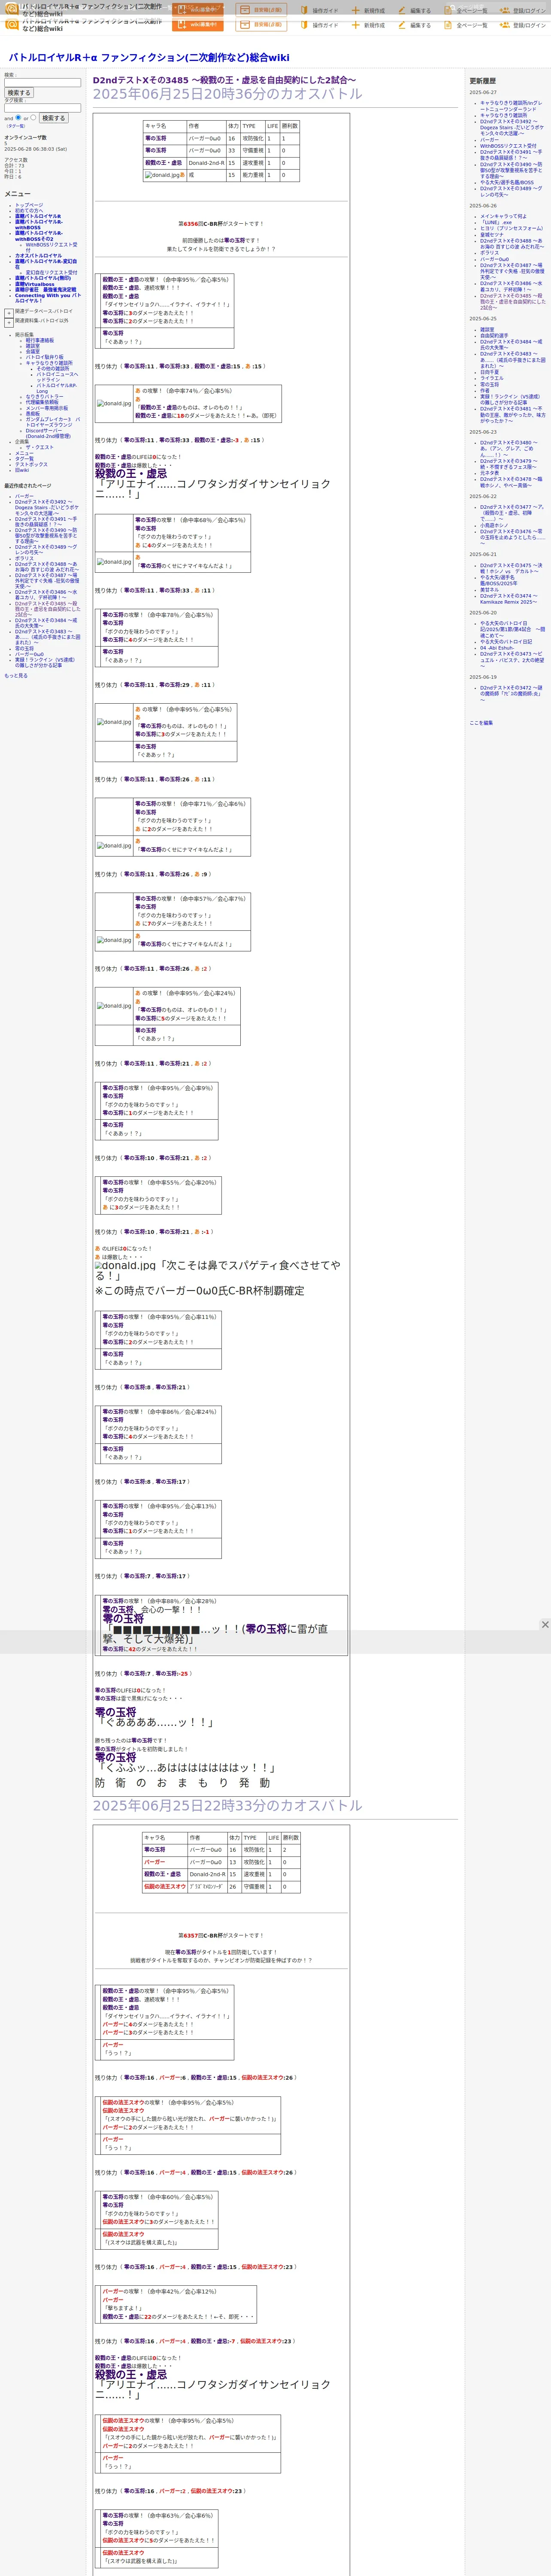Click the タグ検索 input field
This screenshot has height=2576, width=551.
tap(42, 108)
